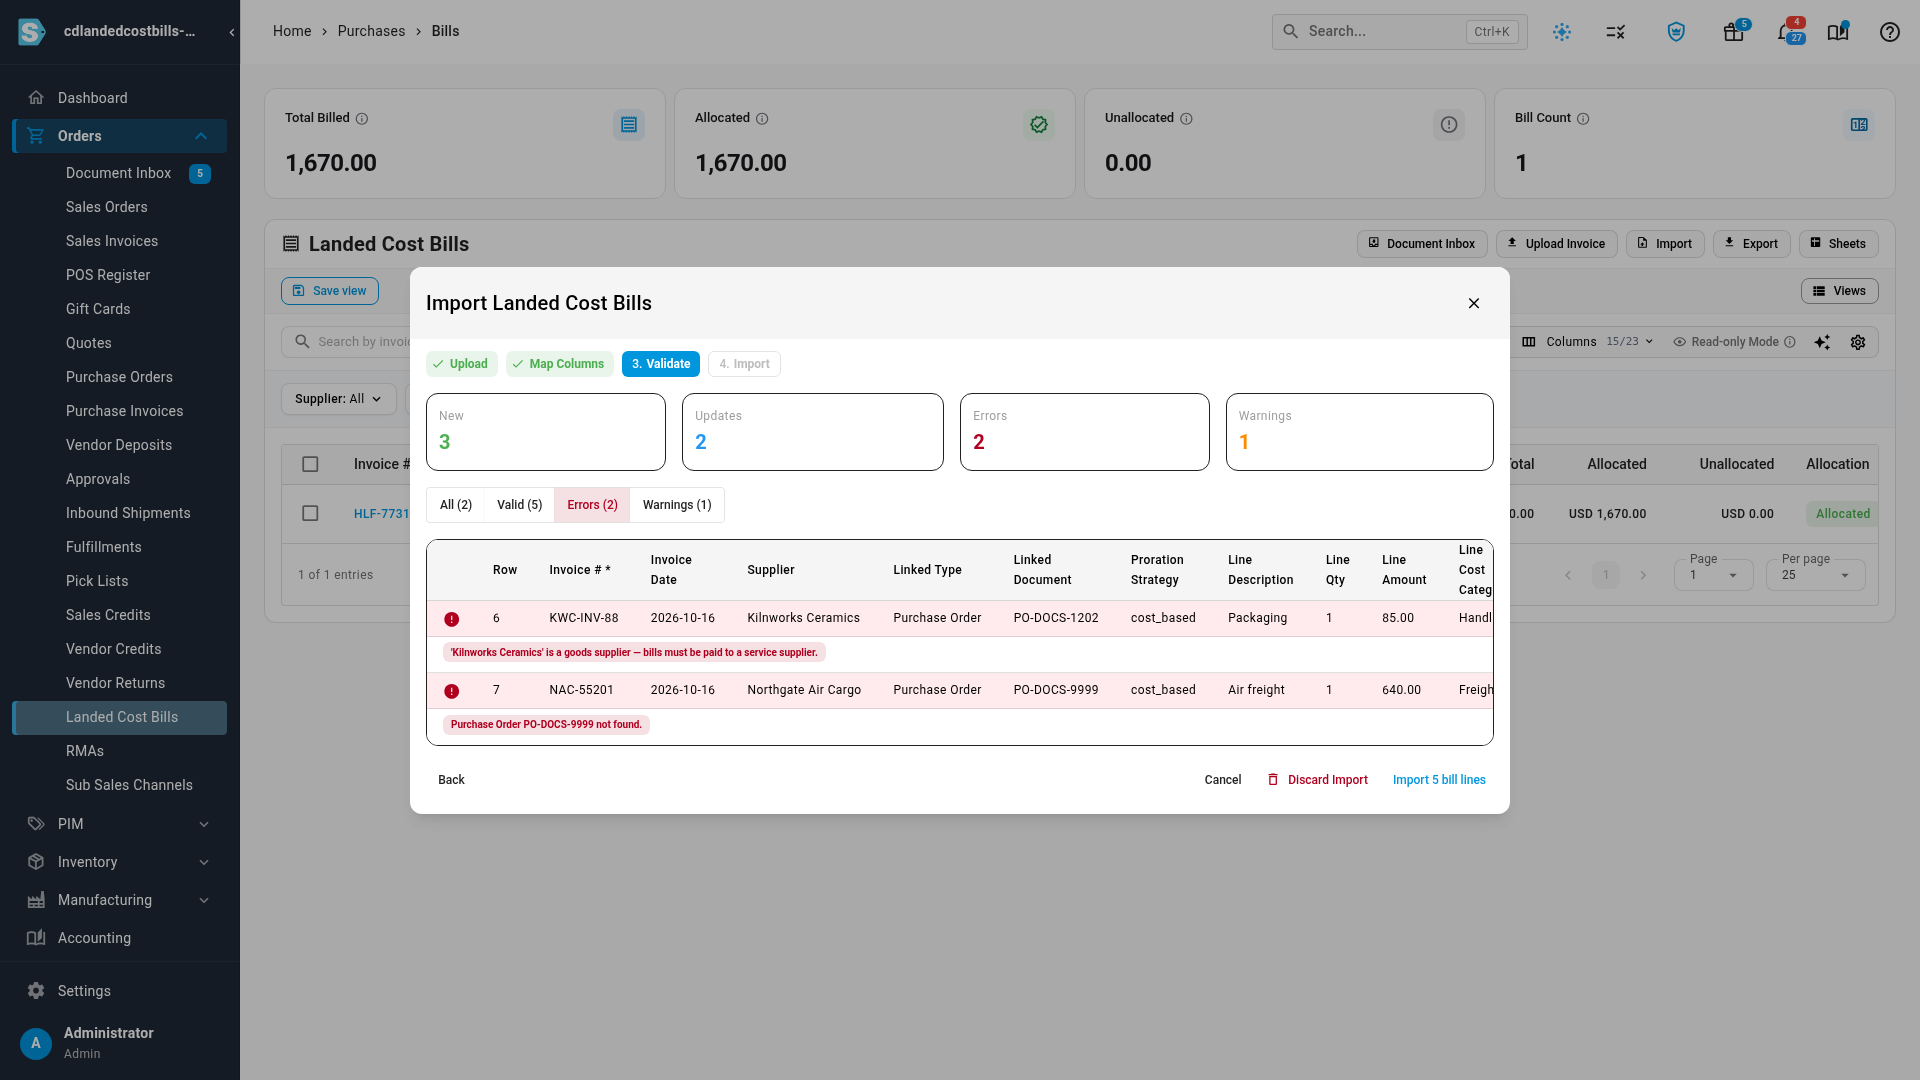Switch to the Valid (5) tab
This screenshot has width=1920, height=1080.
(519, 505)
